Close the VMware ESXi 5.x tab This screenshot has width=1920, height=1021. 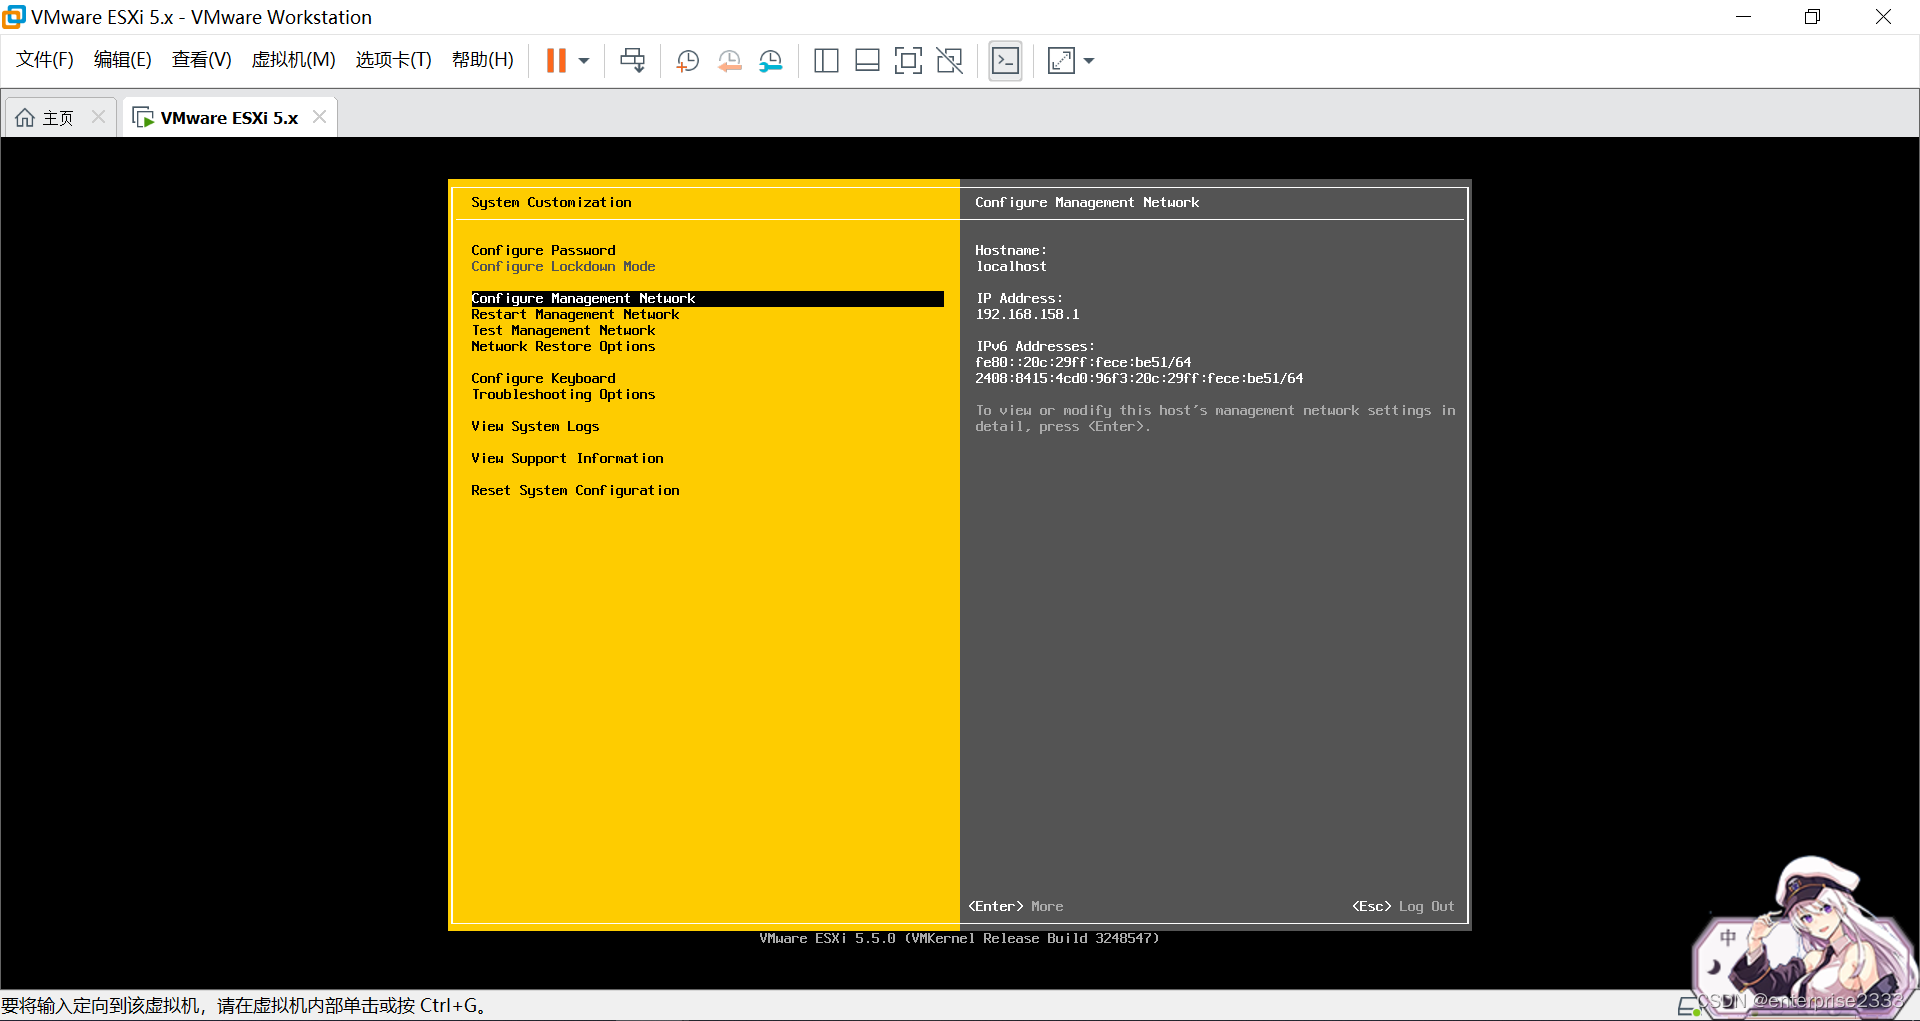pos(318,117)
